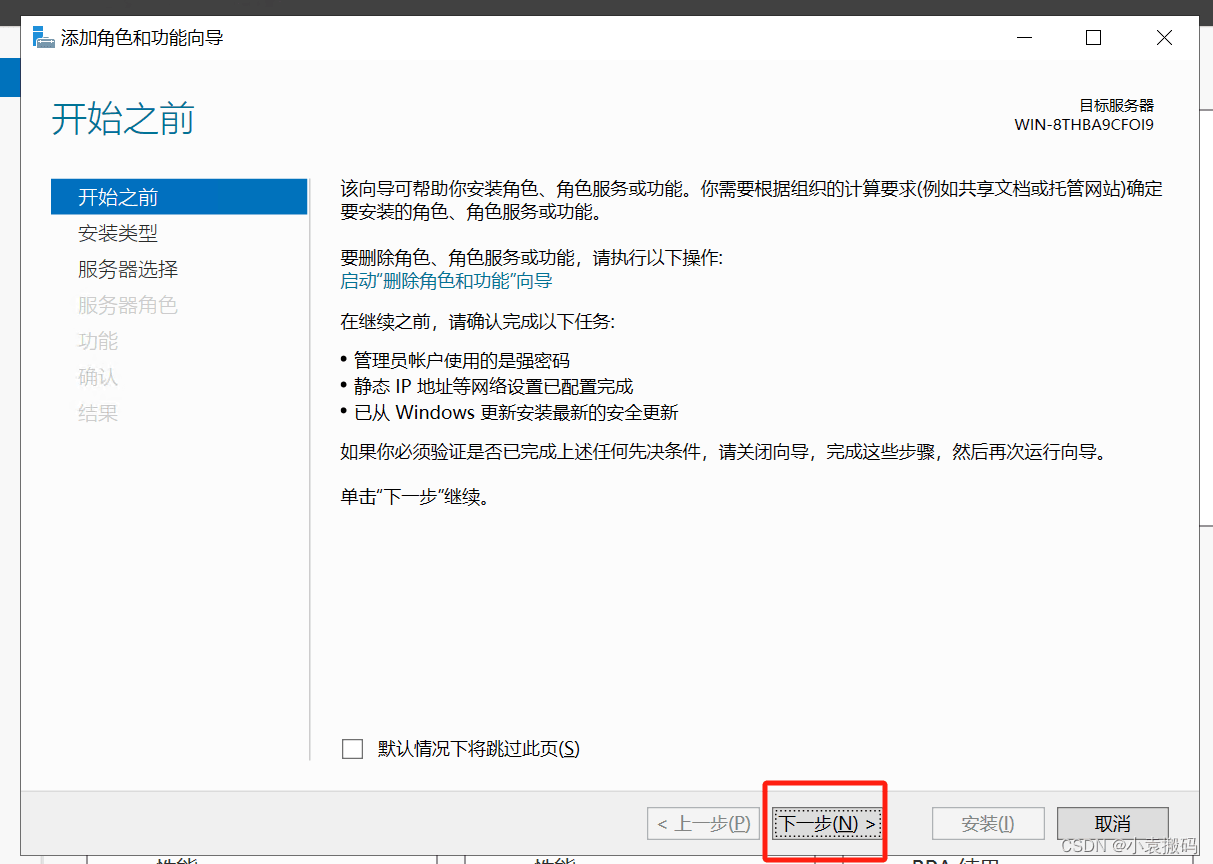Click the disabled 上一步(P) button
Image resolution: width=1213 pixels, height=864 pixels.
[x=704, y=824]
